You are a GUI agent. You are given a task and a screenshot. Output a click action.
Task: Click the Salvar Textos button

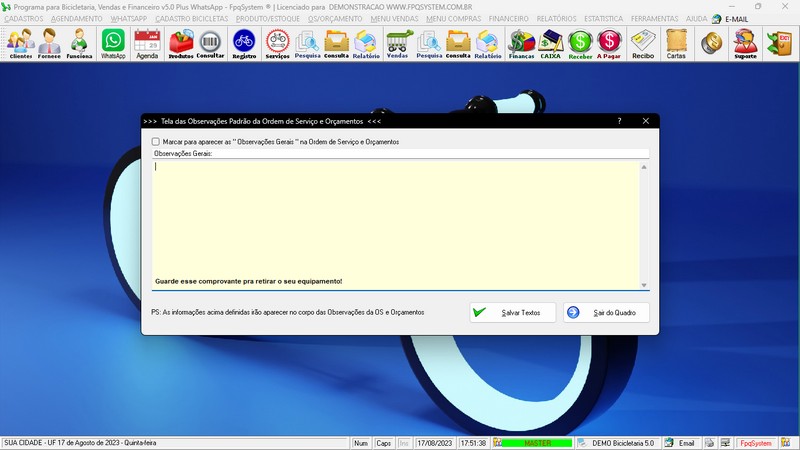(513, 313)
